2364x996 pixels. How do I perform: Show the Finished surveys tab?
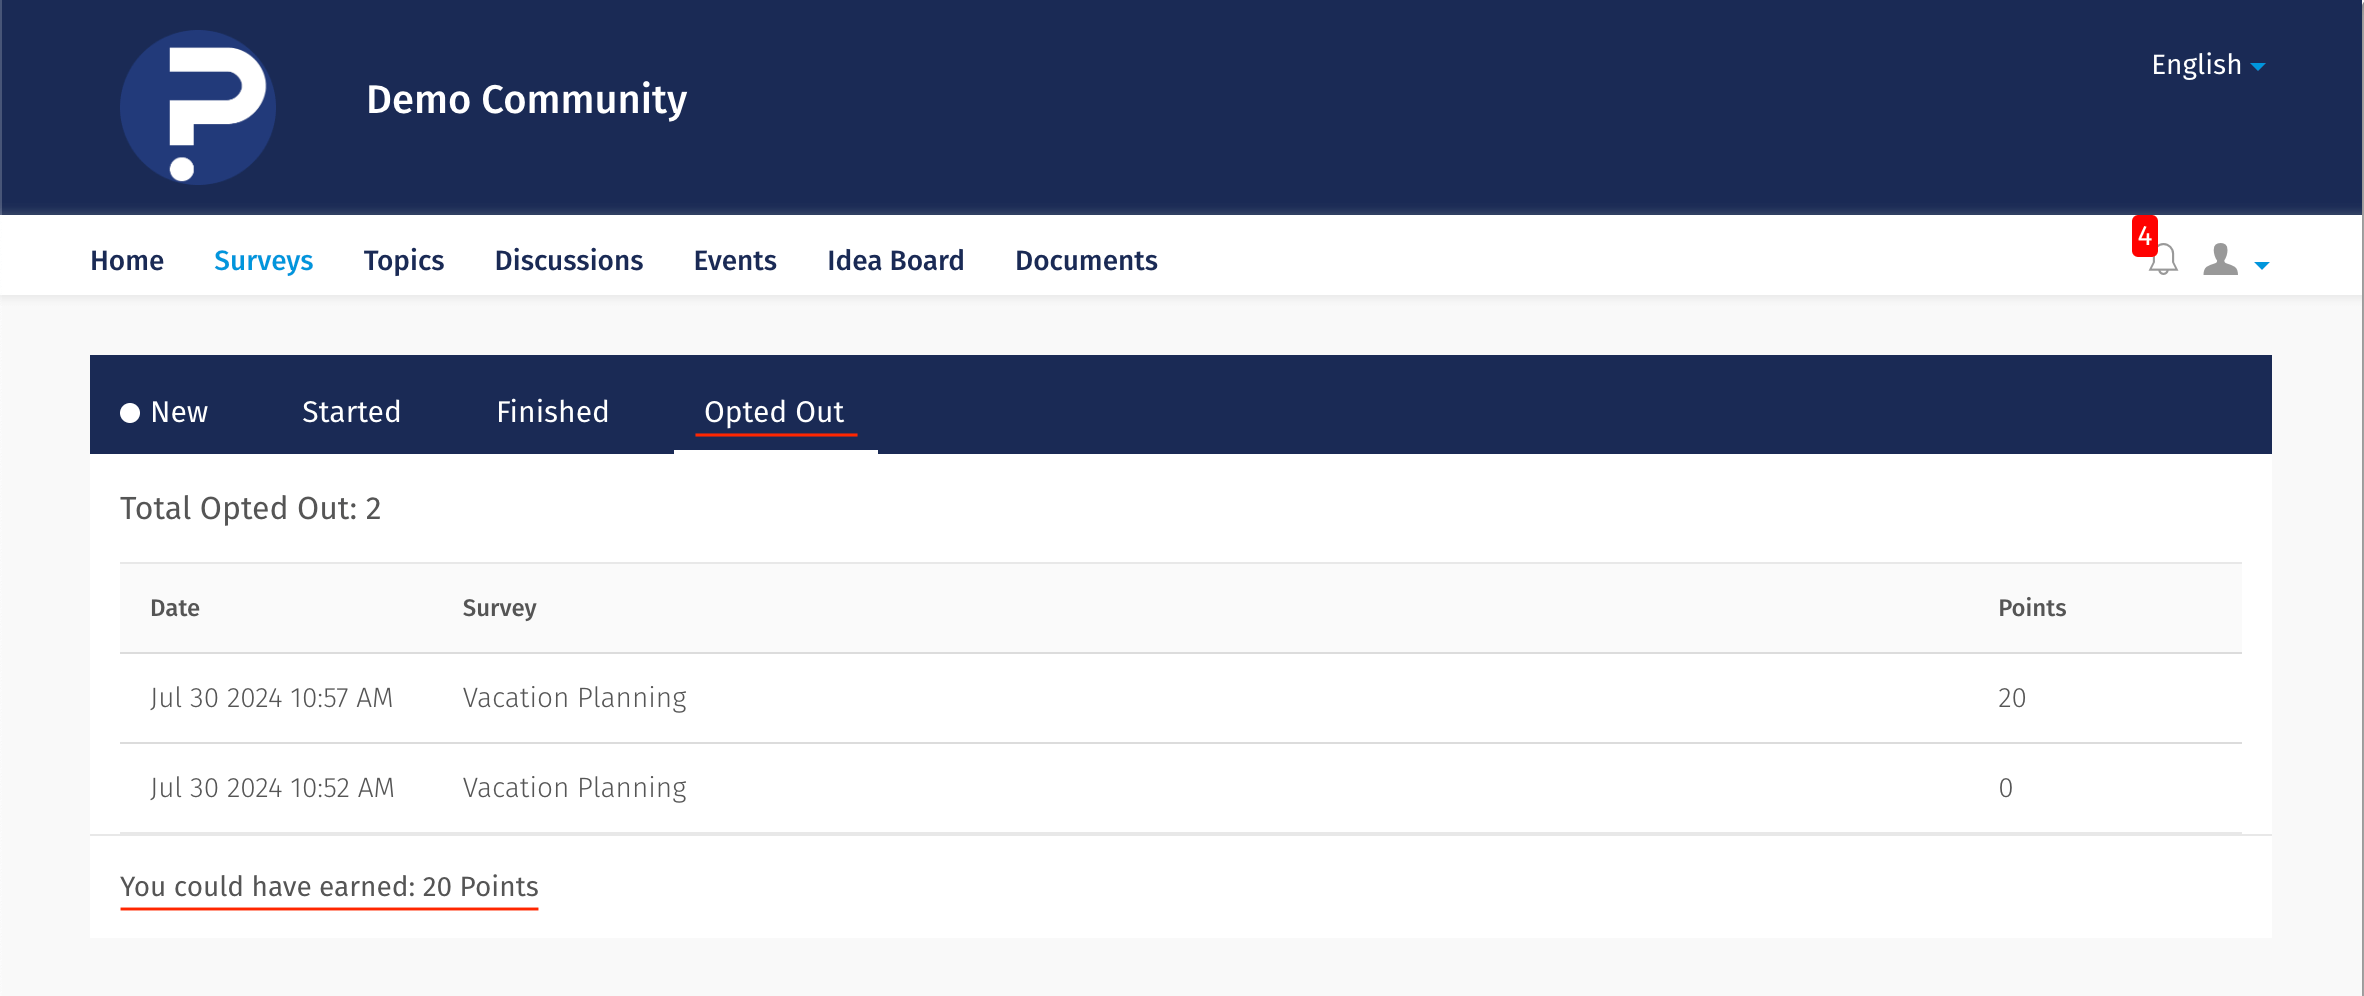552,412
